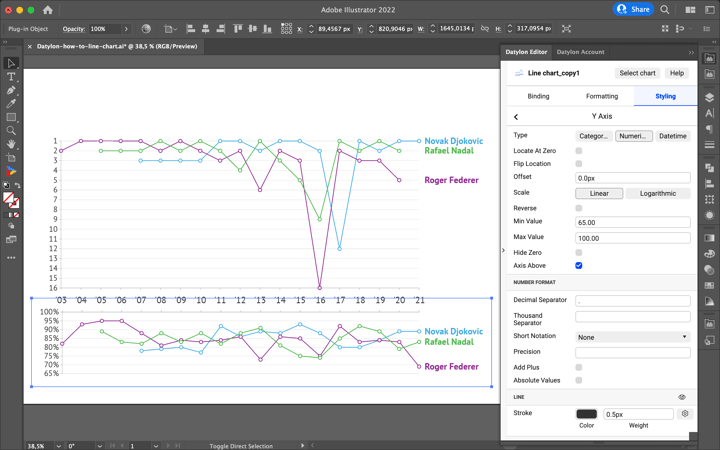Toggle constrain width and height link icon

(484, 28)
